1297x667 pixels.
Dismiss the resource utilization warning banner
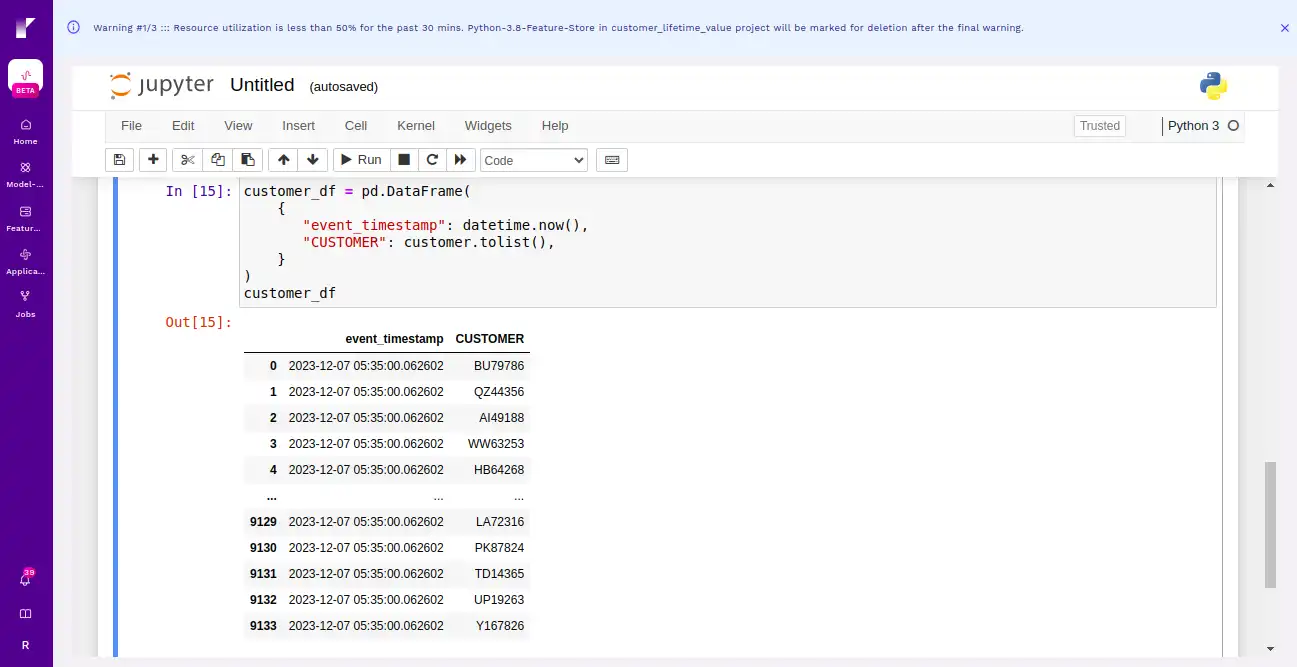(x=1285, y=28)
